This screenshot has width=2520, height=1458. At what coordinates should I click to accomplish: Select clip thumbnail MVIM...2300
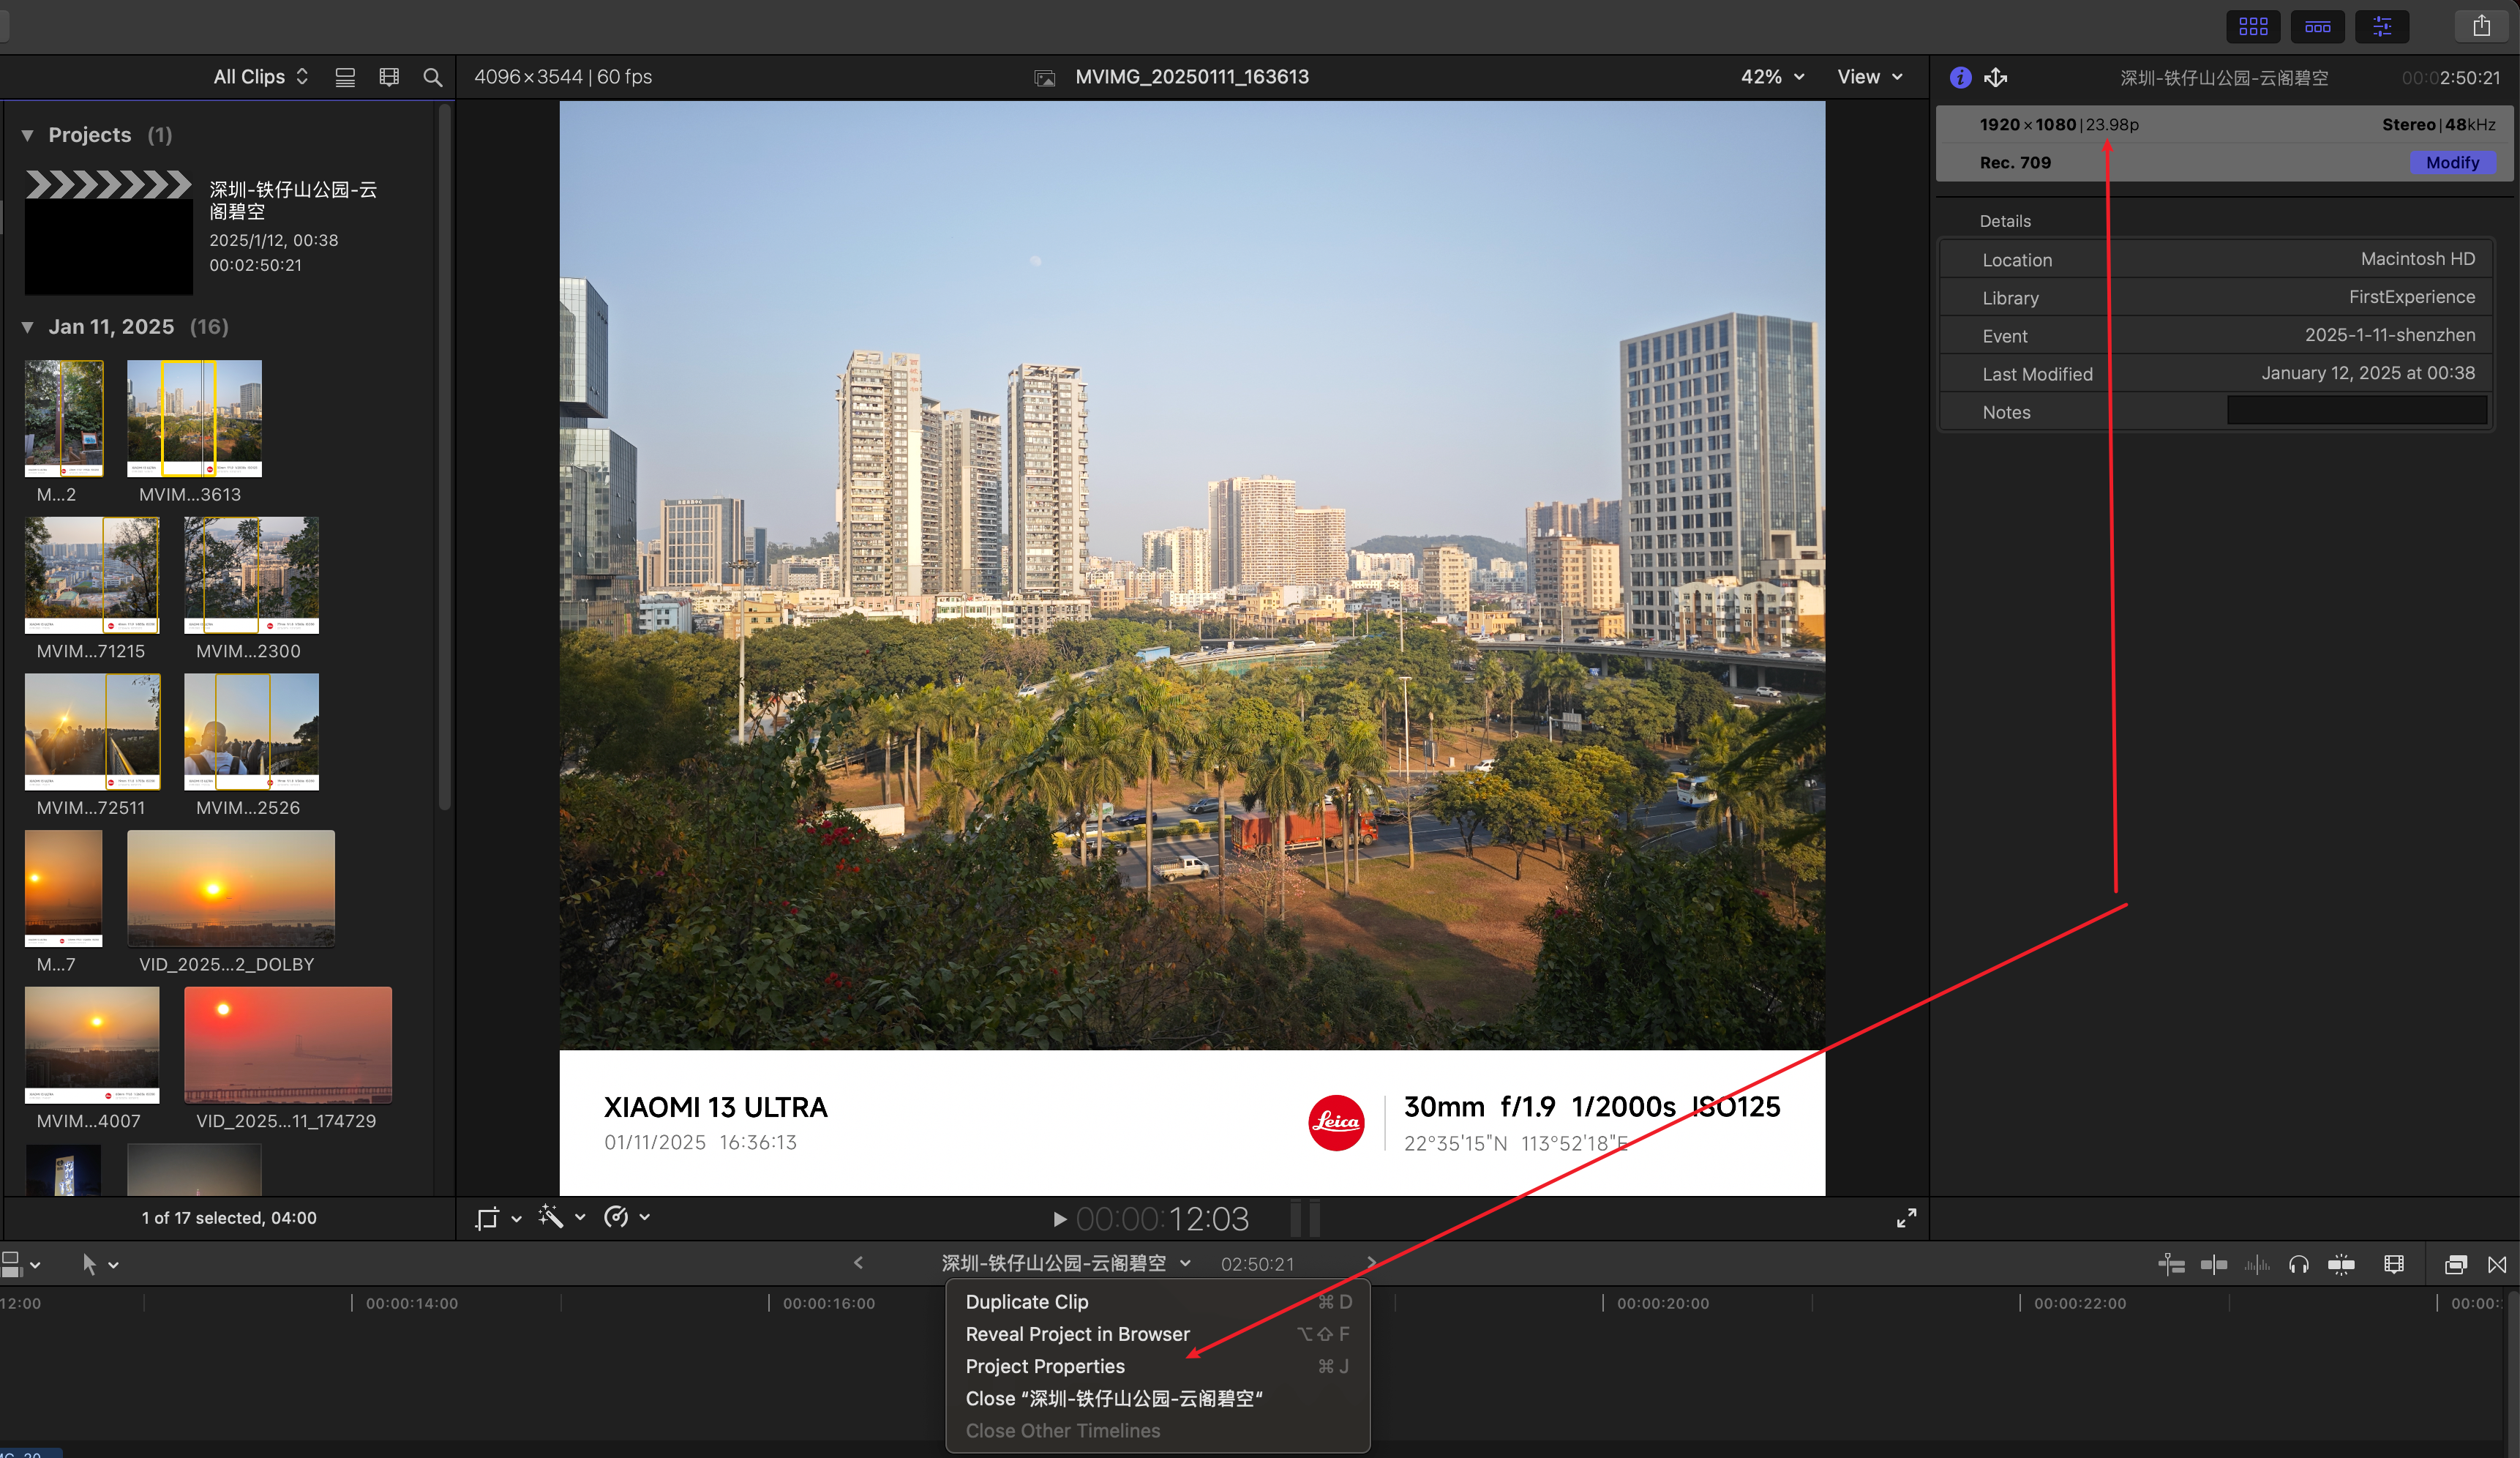251,575
